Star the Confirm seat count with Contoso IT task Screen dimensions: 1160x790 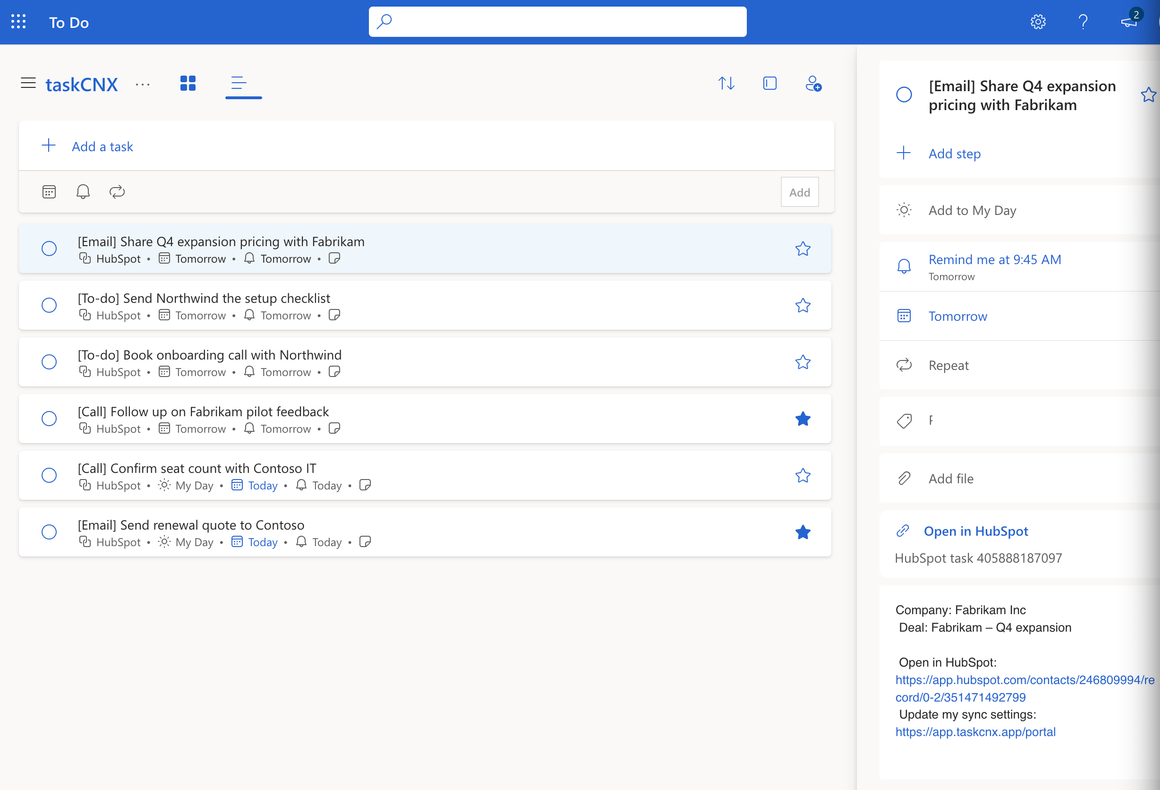(x=803, y=476)
